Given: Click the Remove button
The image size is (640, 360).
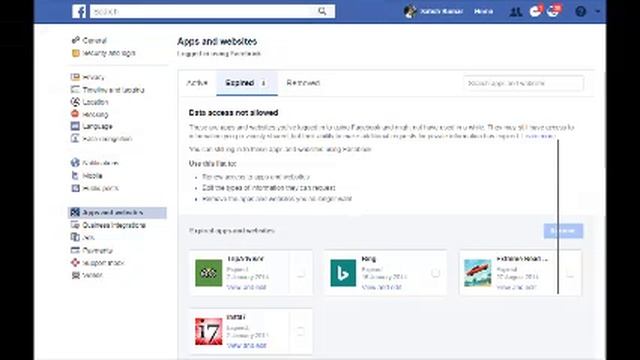Looking at the screenshot, I should tap(563, 231).
